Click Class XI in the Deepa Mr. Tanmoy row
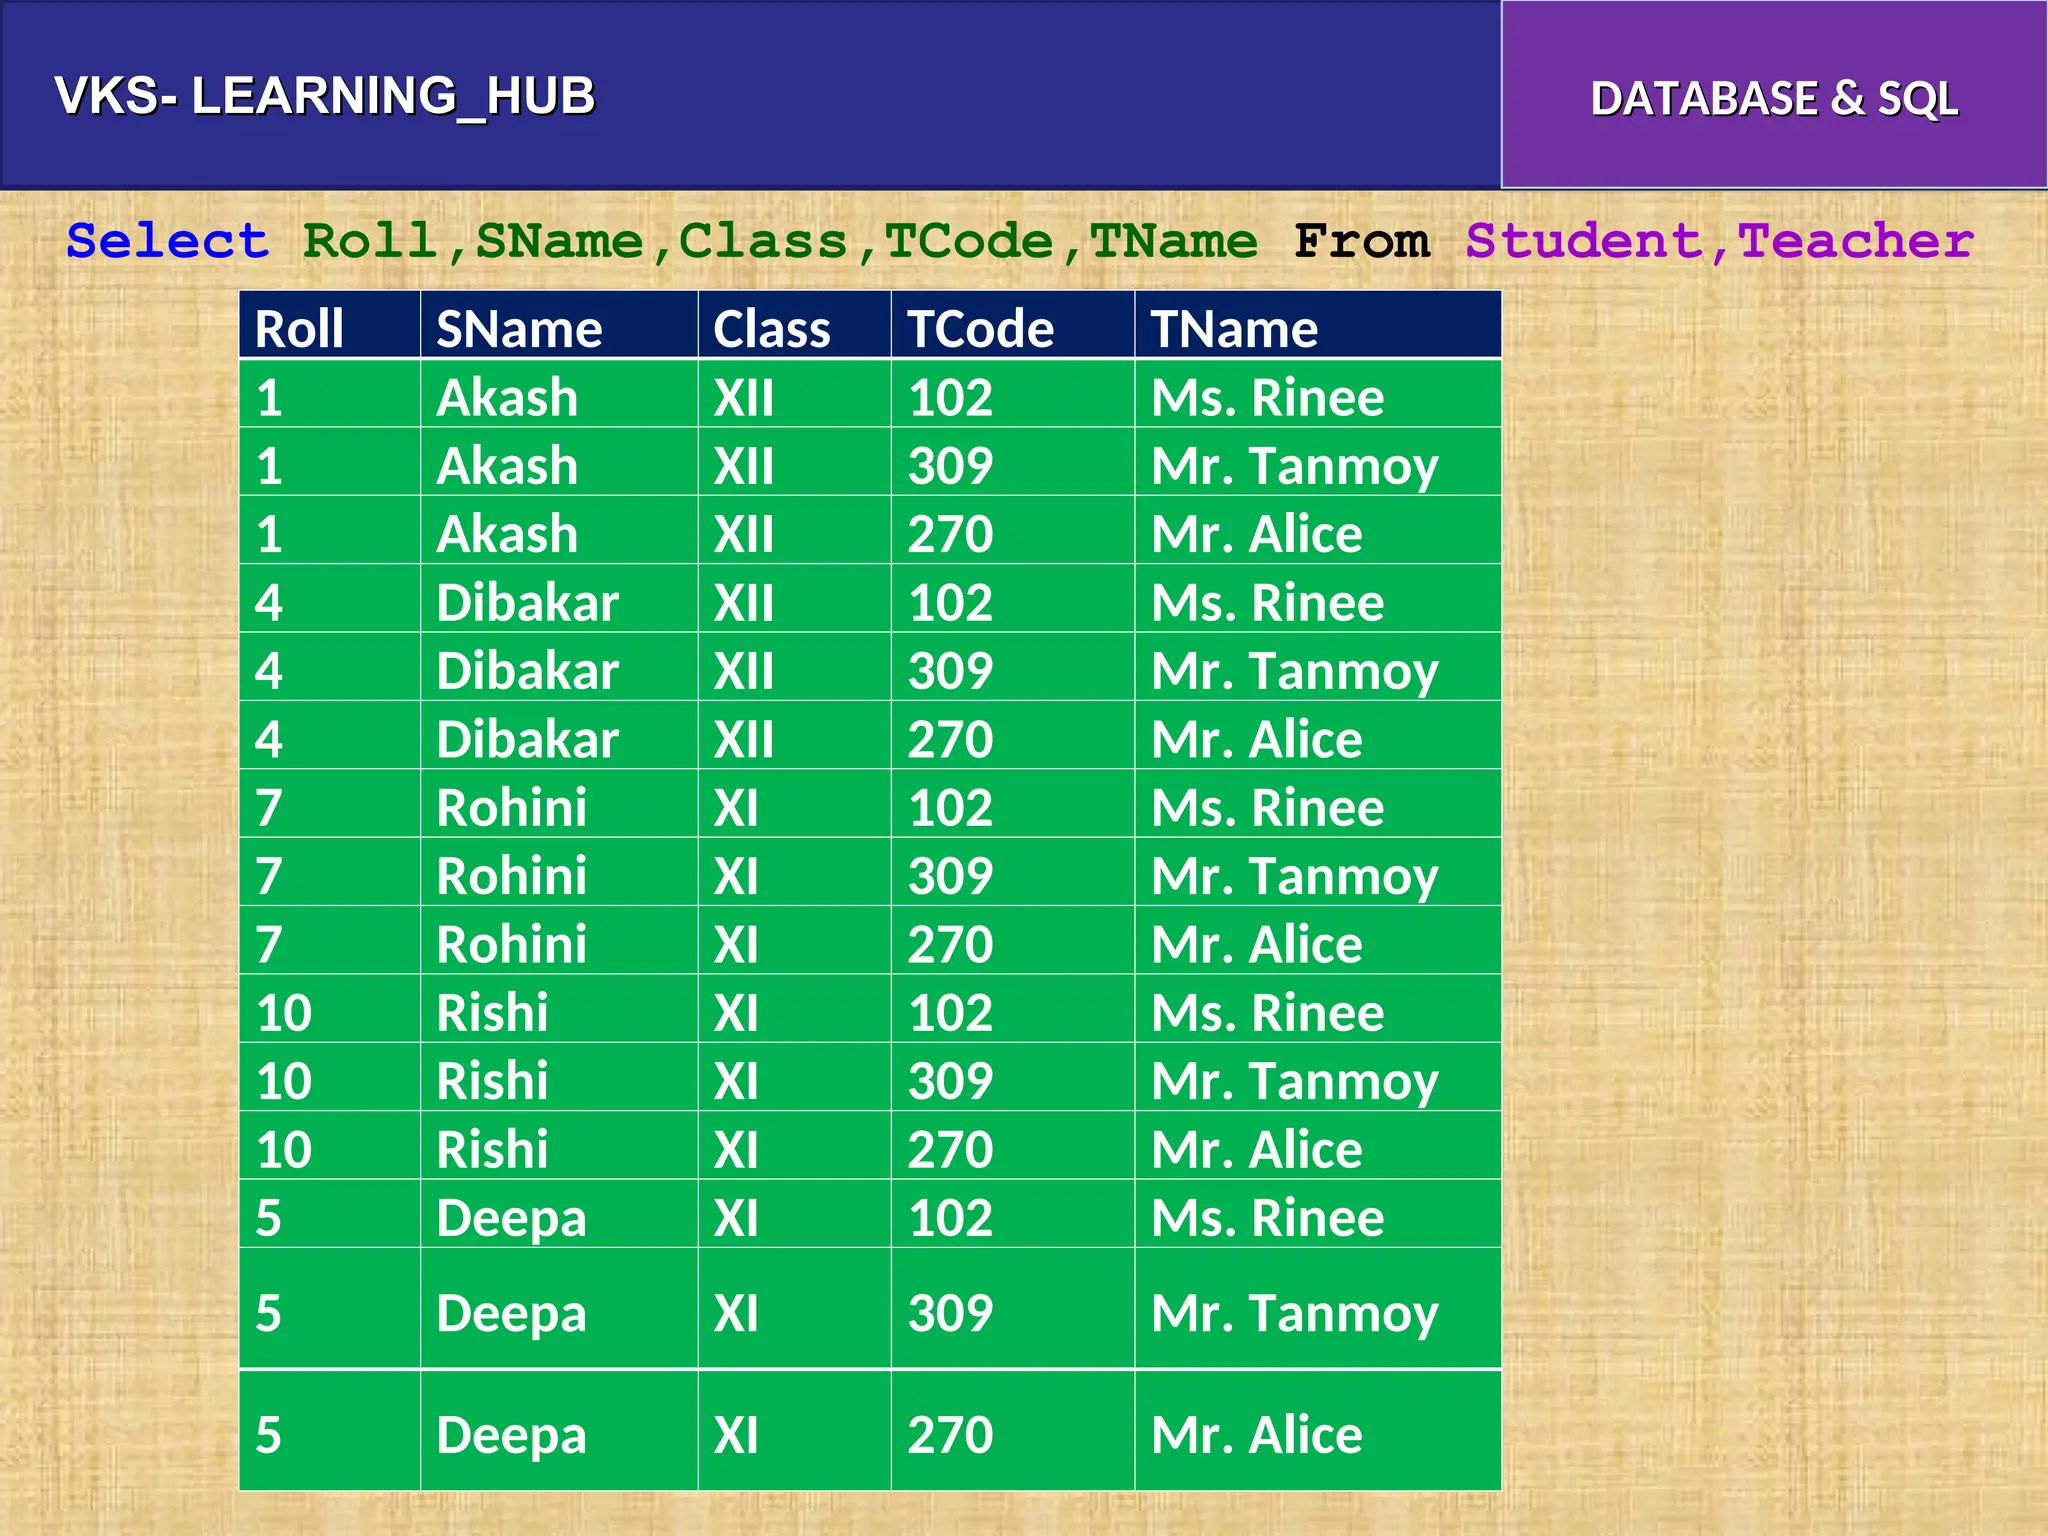The width and height of the screenshot is (2048, 1536). [x=735, y=1314]
